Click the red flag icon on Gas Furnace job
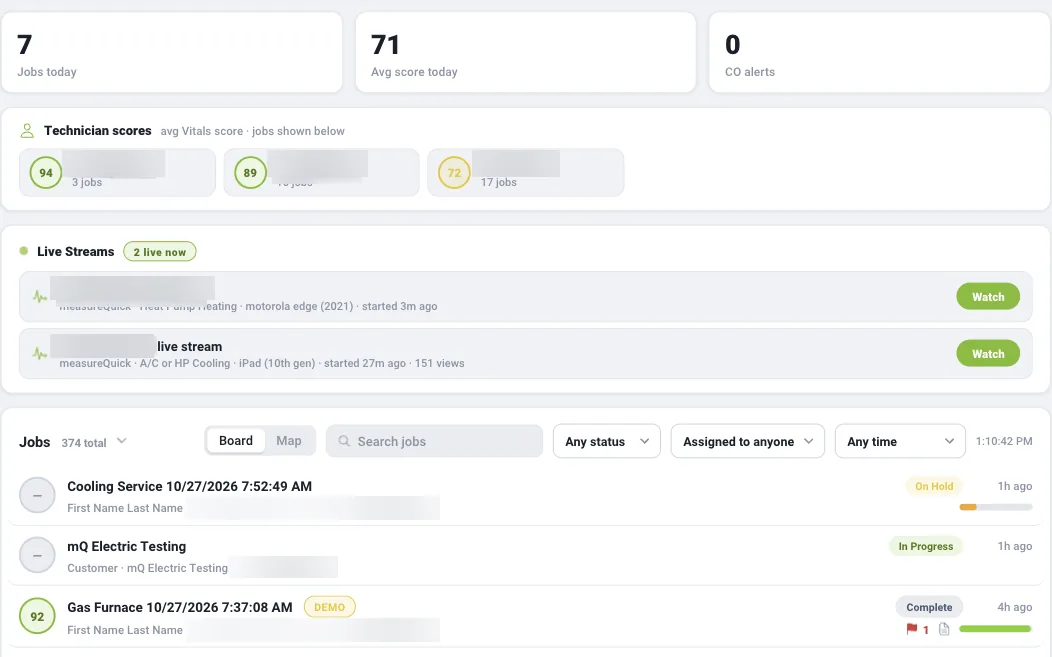 (x=912, y=629)
